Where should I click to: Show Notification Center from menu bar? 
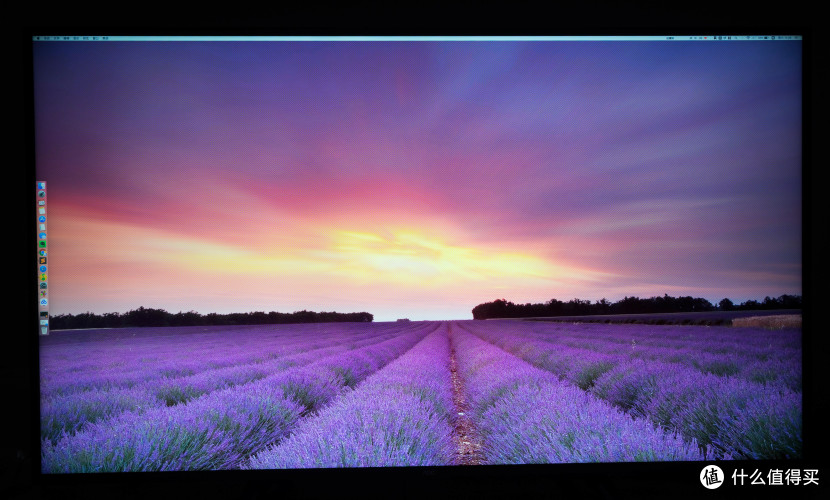coord(796,38)
